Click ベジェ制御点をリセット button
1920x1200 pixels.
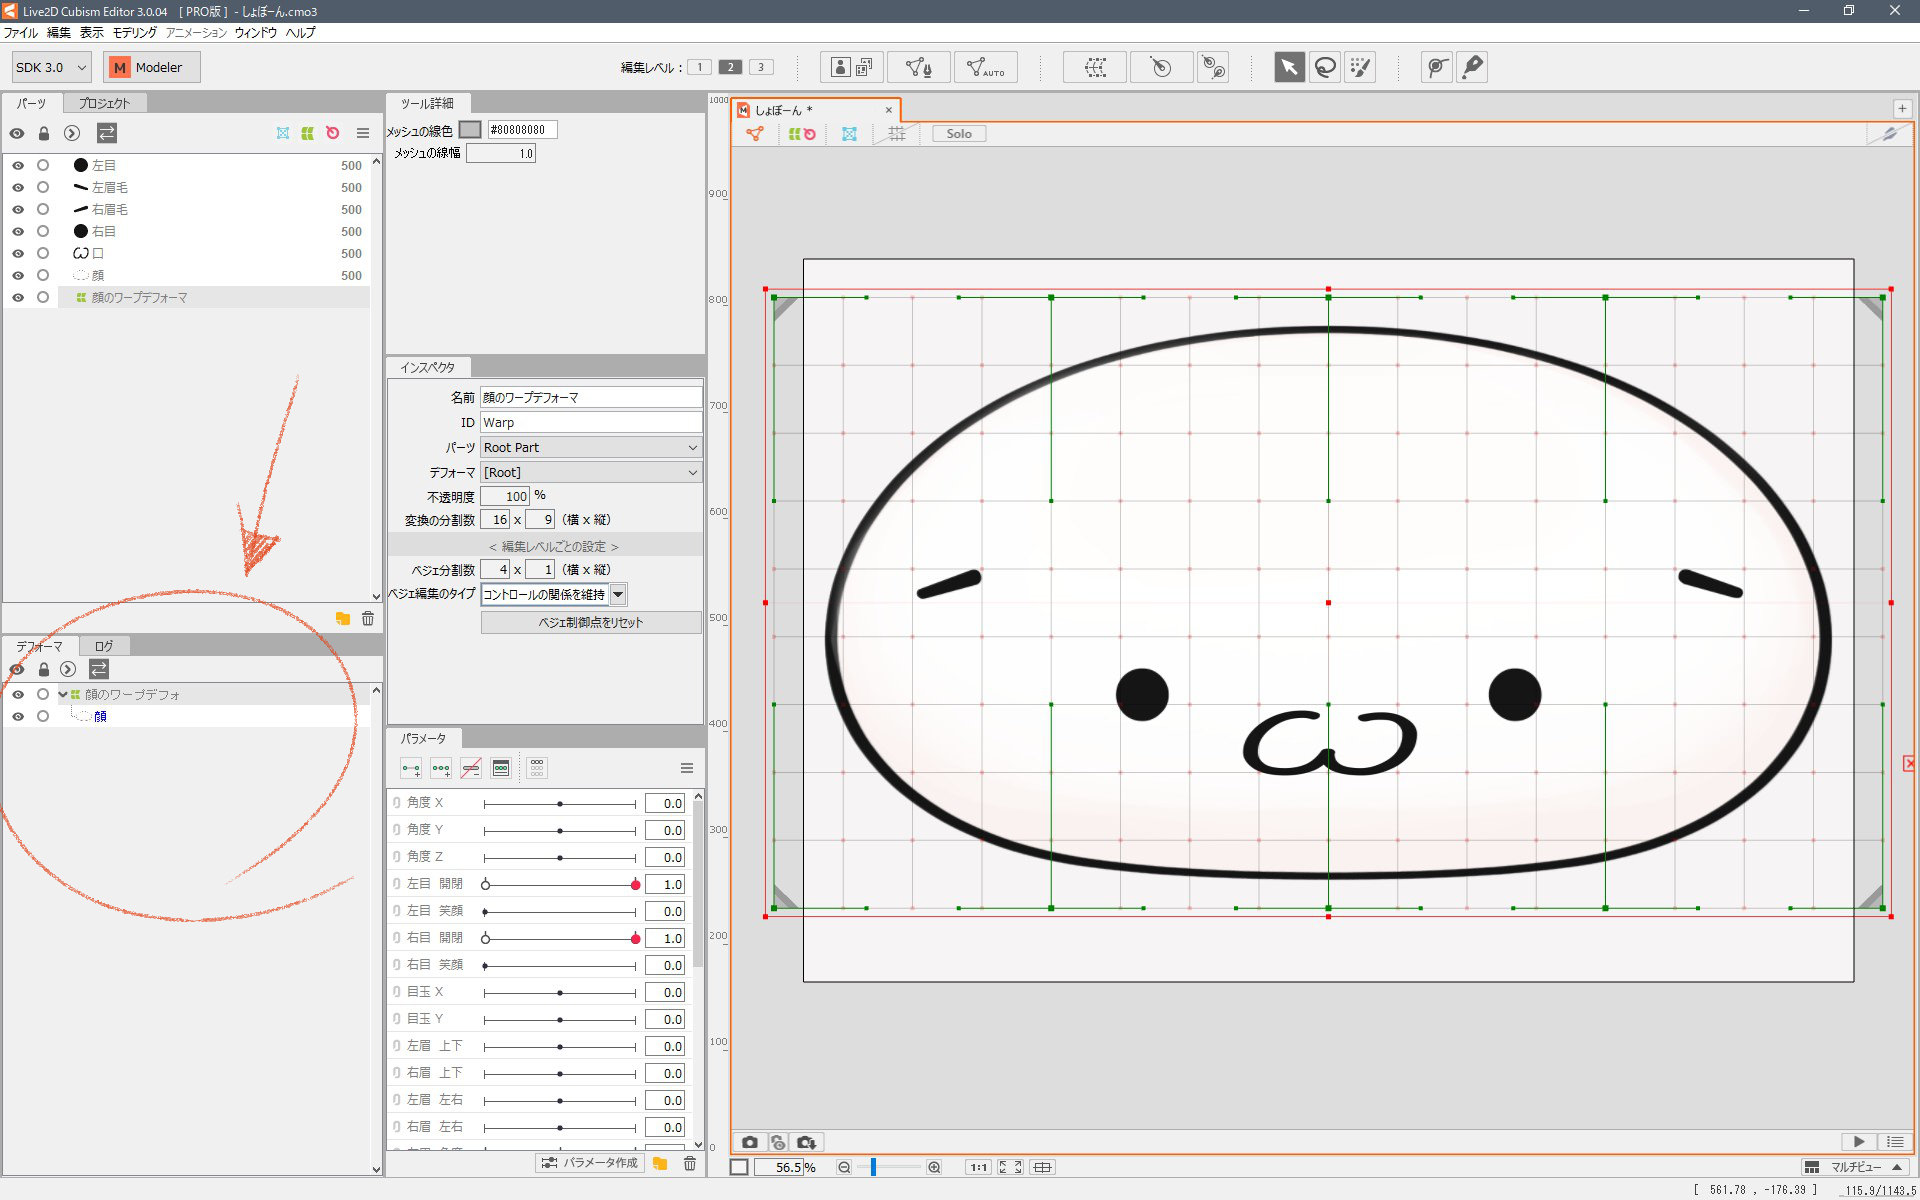point(591,622)
